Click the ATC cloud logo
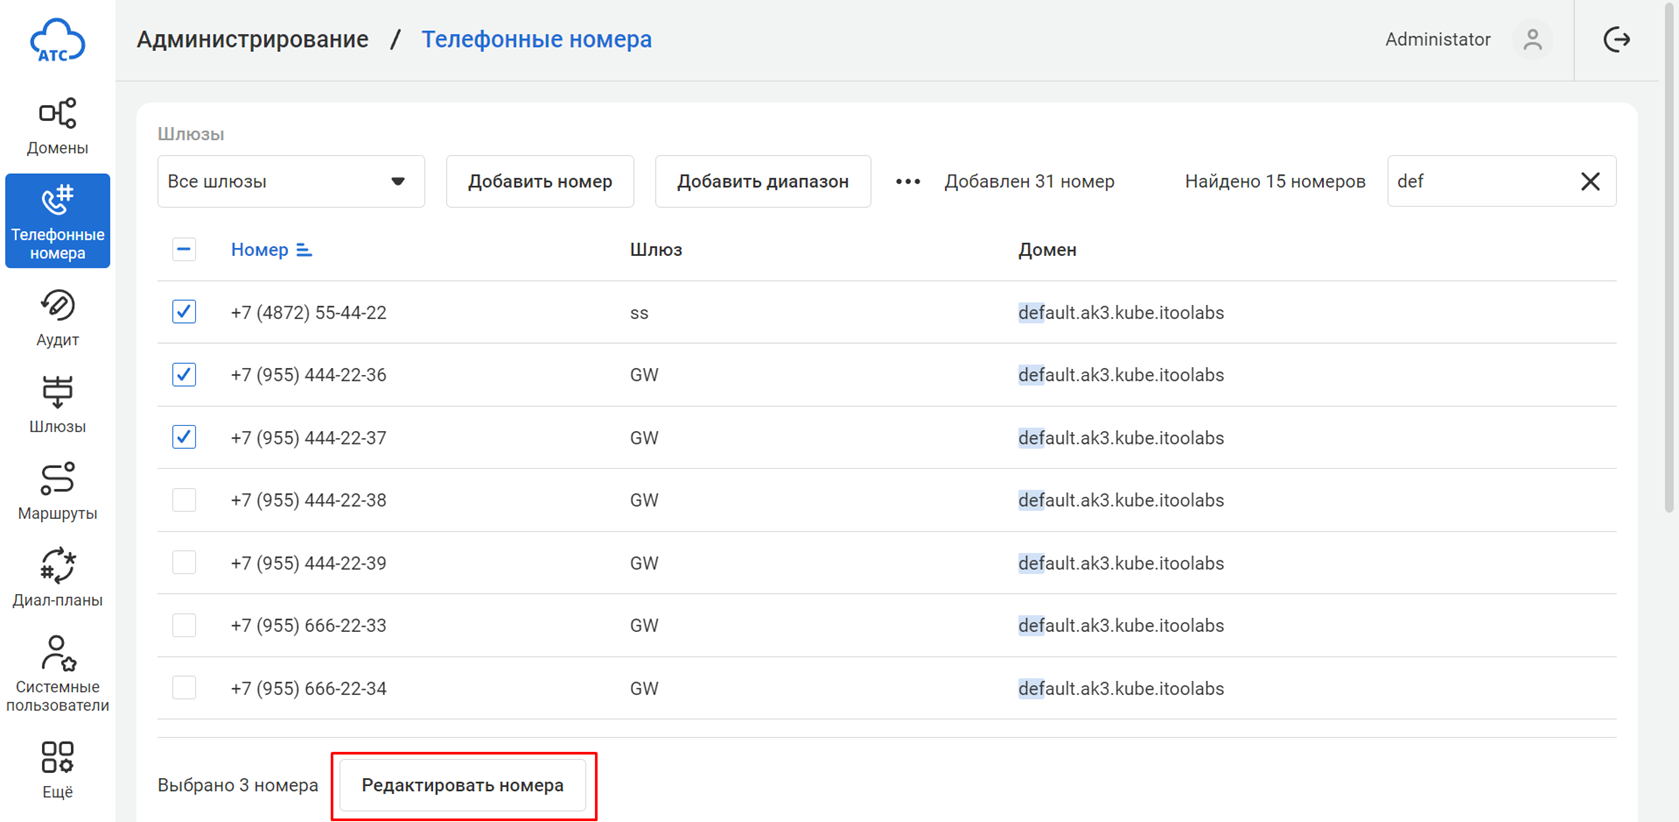Screen dimensions: 1679x822 tap(57, 40)
